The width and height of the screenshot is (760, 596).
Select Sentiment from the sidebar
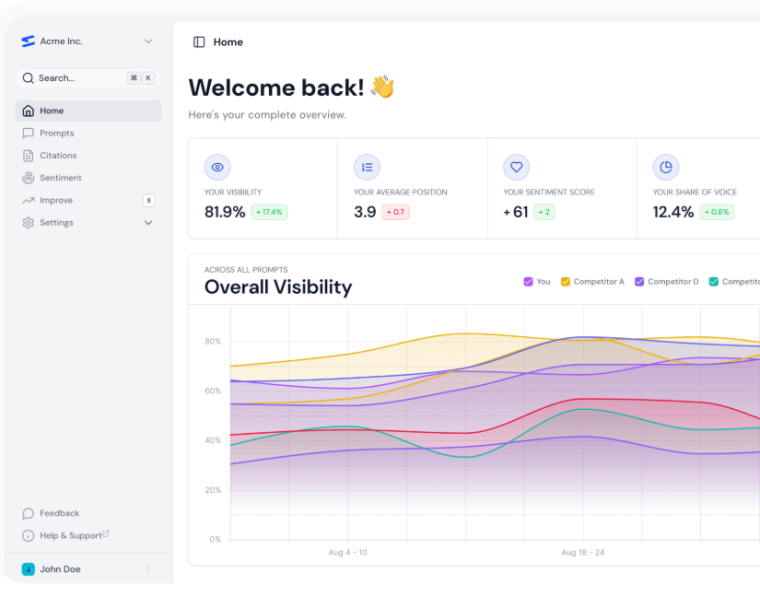click(60, 178)
